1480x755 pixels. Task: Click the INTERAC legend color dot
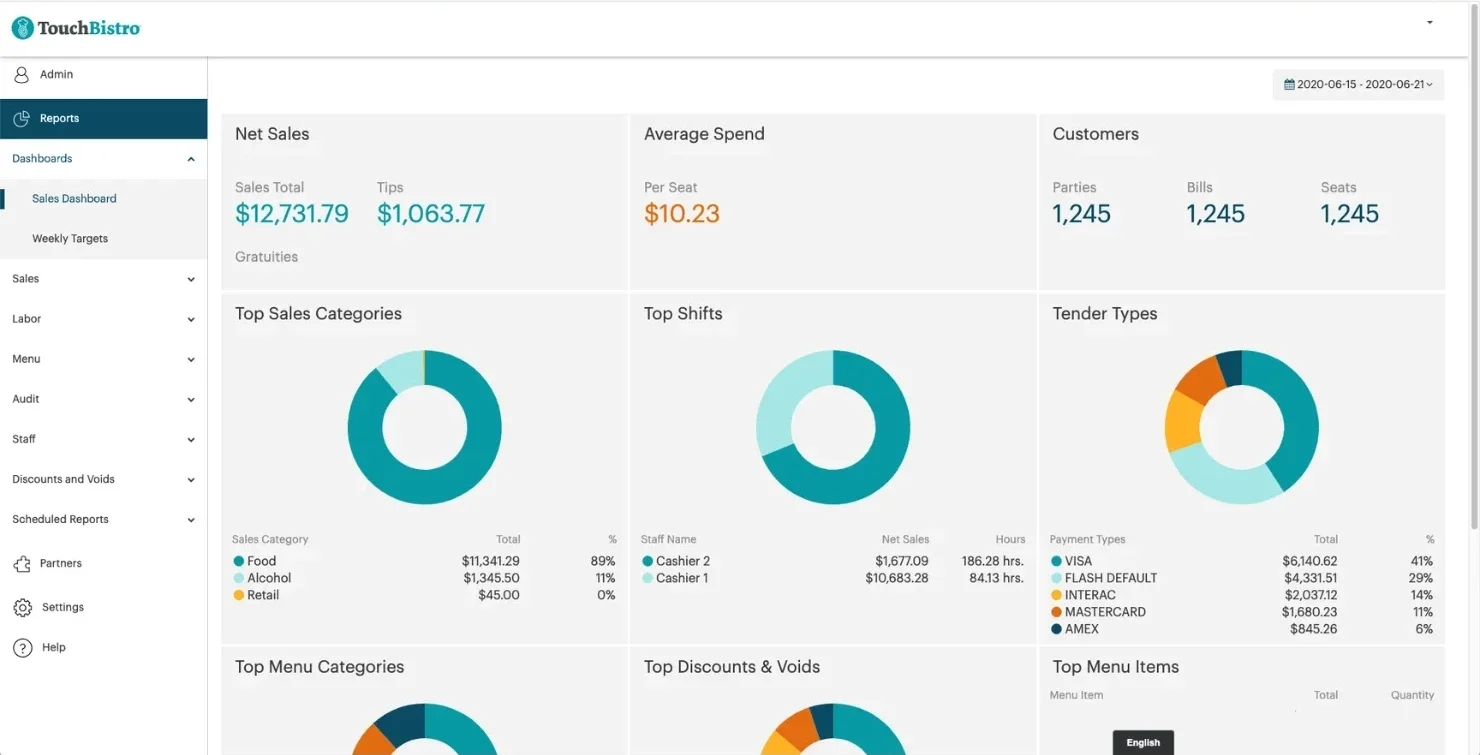[1057, 596]
